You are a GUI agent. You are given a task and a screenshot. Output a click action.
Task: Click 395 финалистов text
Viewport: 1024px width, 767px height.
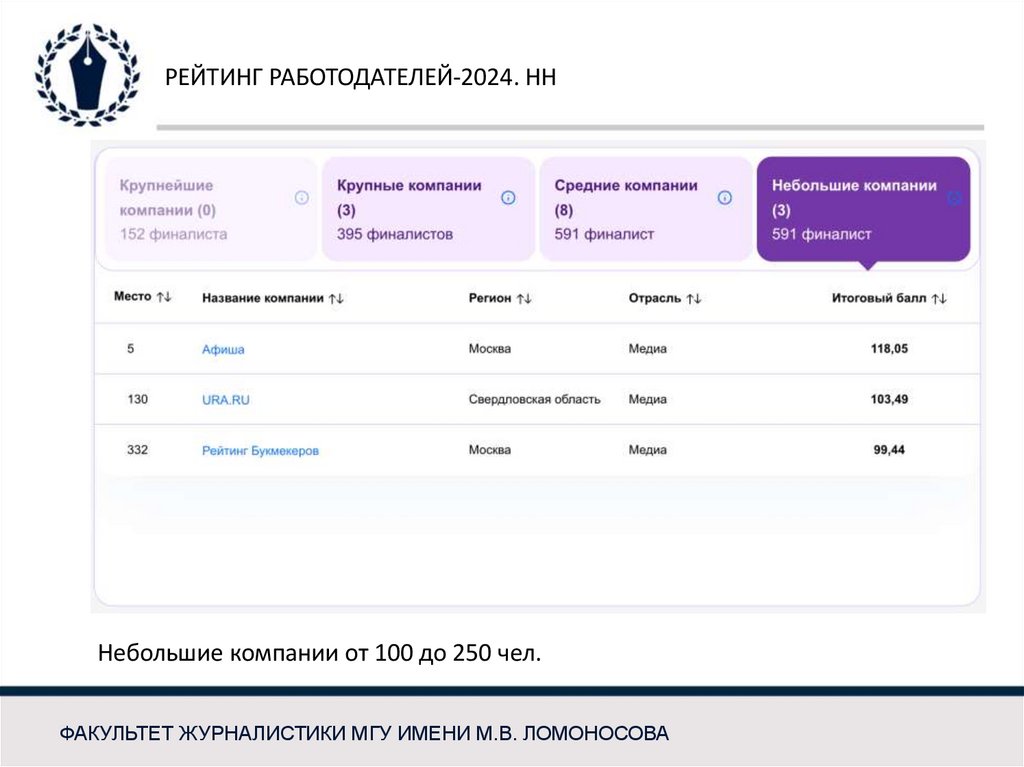(x=394, y=234)
